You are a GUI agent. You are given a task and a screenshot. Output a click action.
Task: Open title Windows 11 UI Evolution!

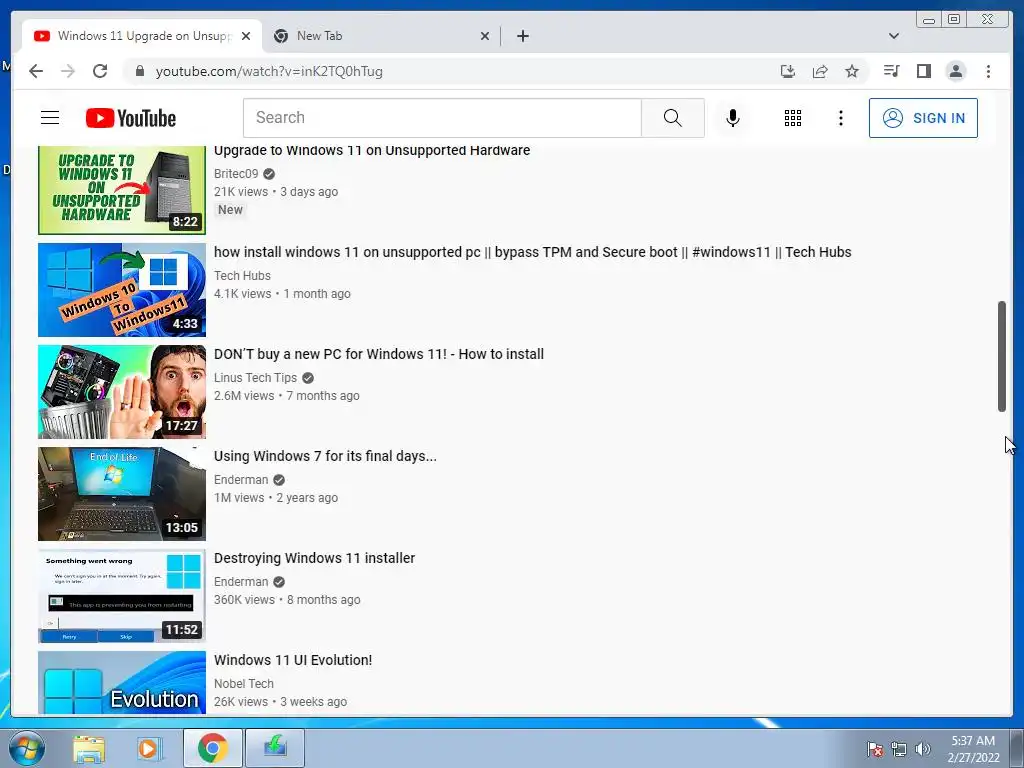293,660
